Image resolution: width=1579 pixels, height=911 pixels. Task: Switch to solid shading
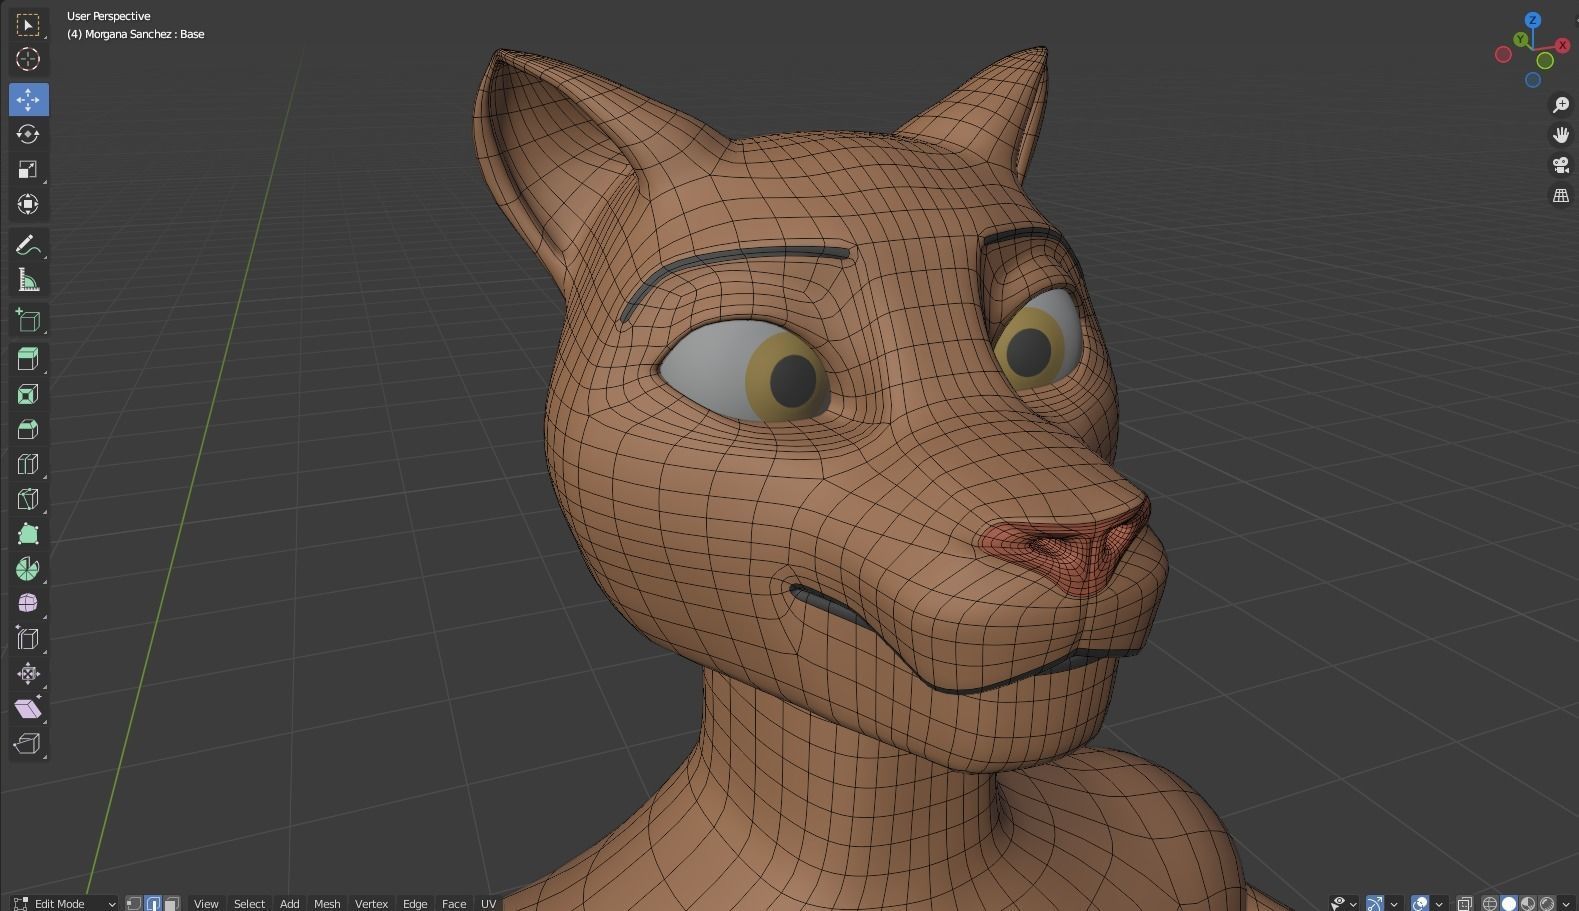(1509, 903)
